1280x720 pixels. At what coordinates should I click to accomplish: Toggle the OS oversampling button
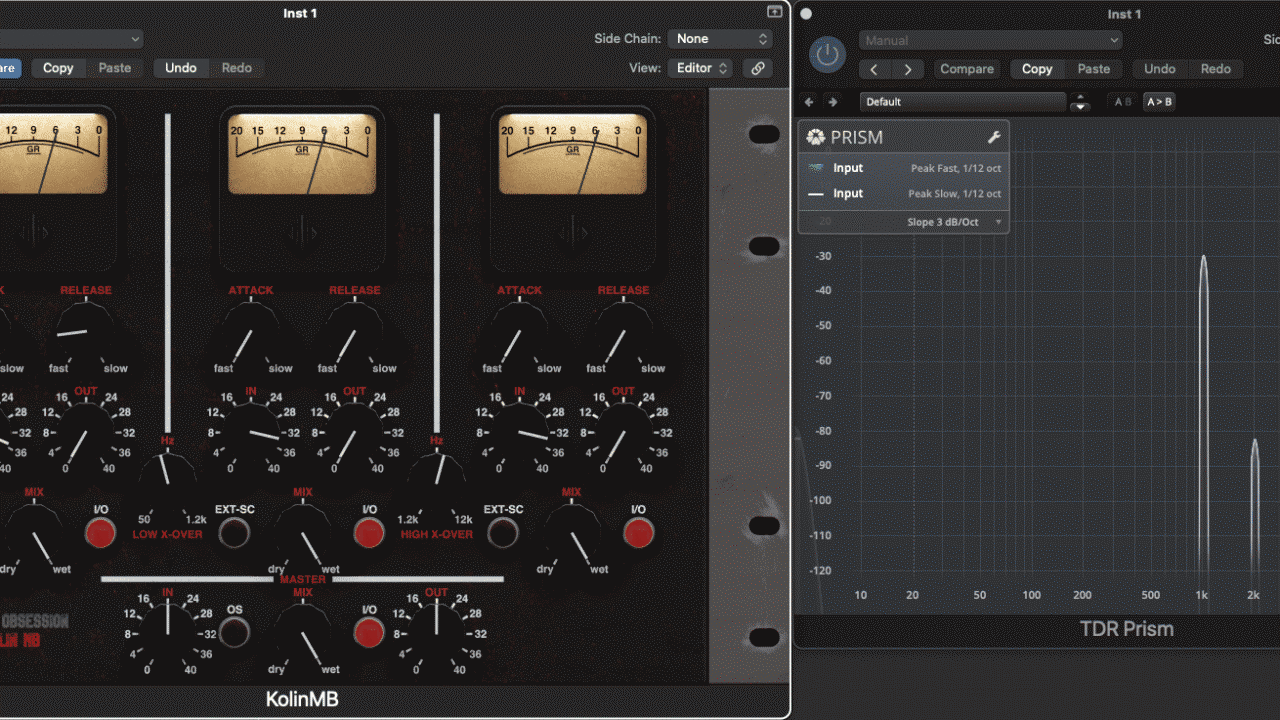[x=234, y=633]
